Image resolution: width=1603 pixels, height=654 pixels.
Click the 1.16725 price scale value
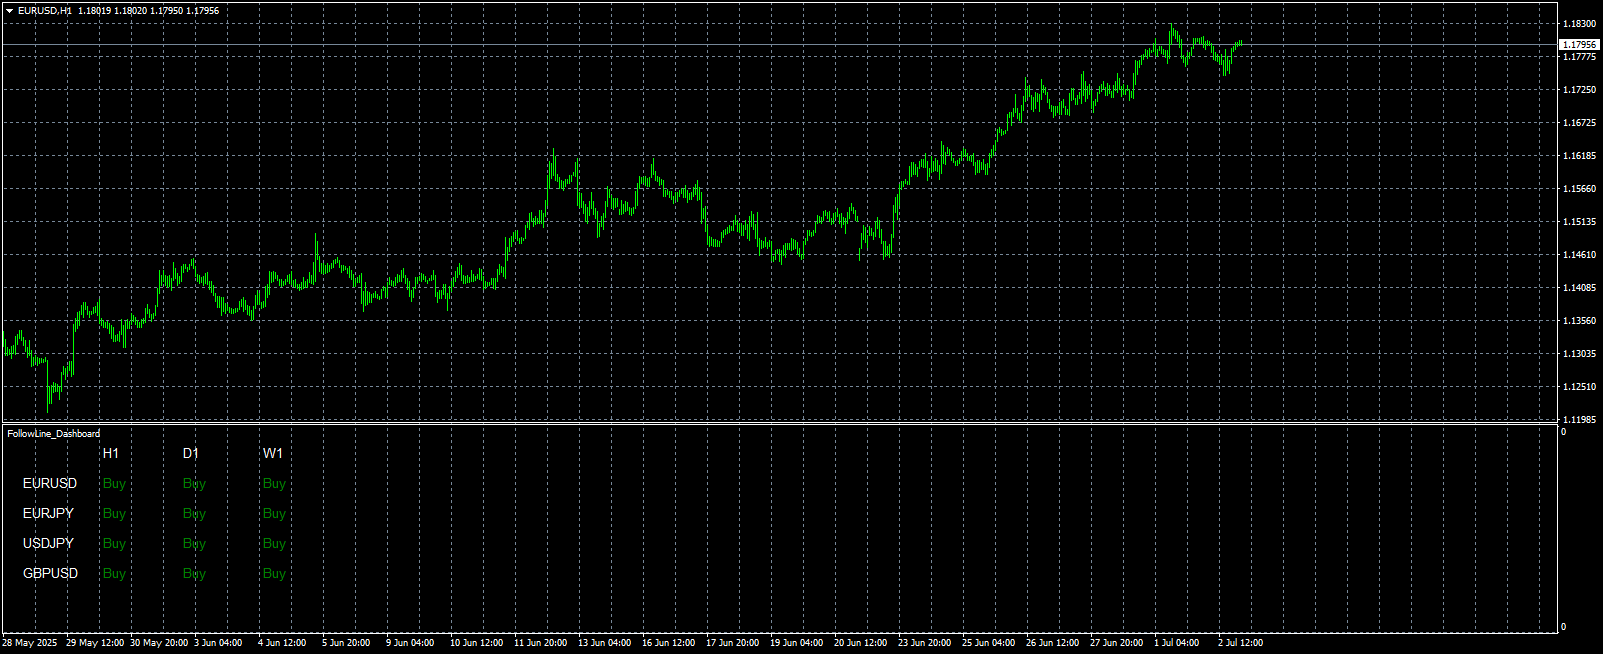[1578, 123]
